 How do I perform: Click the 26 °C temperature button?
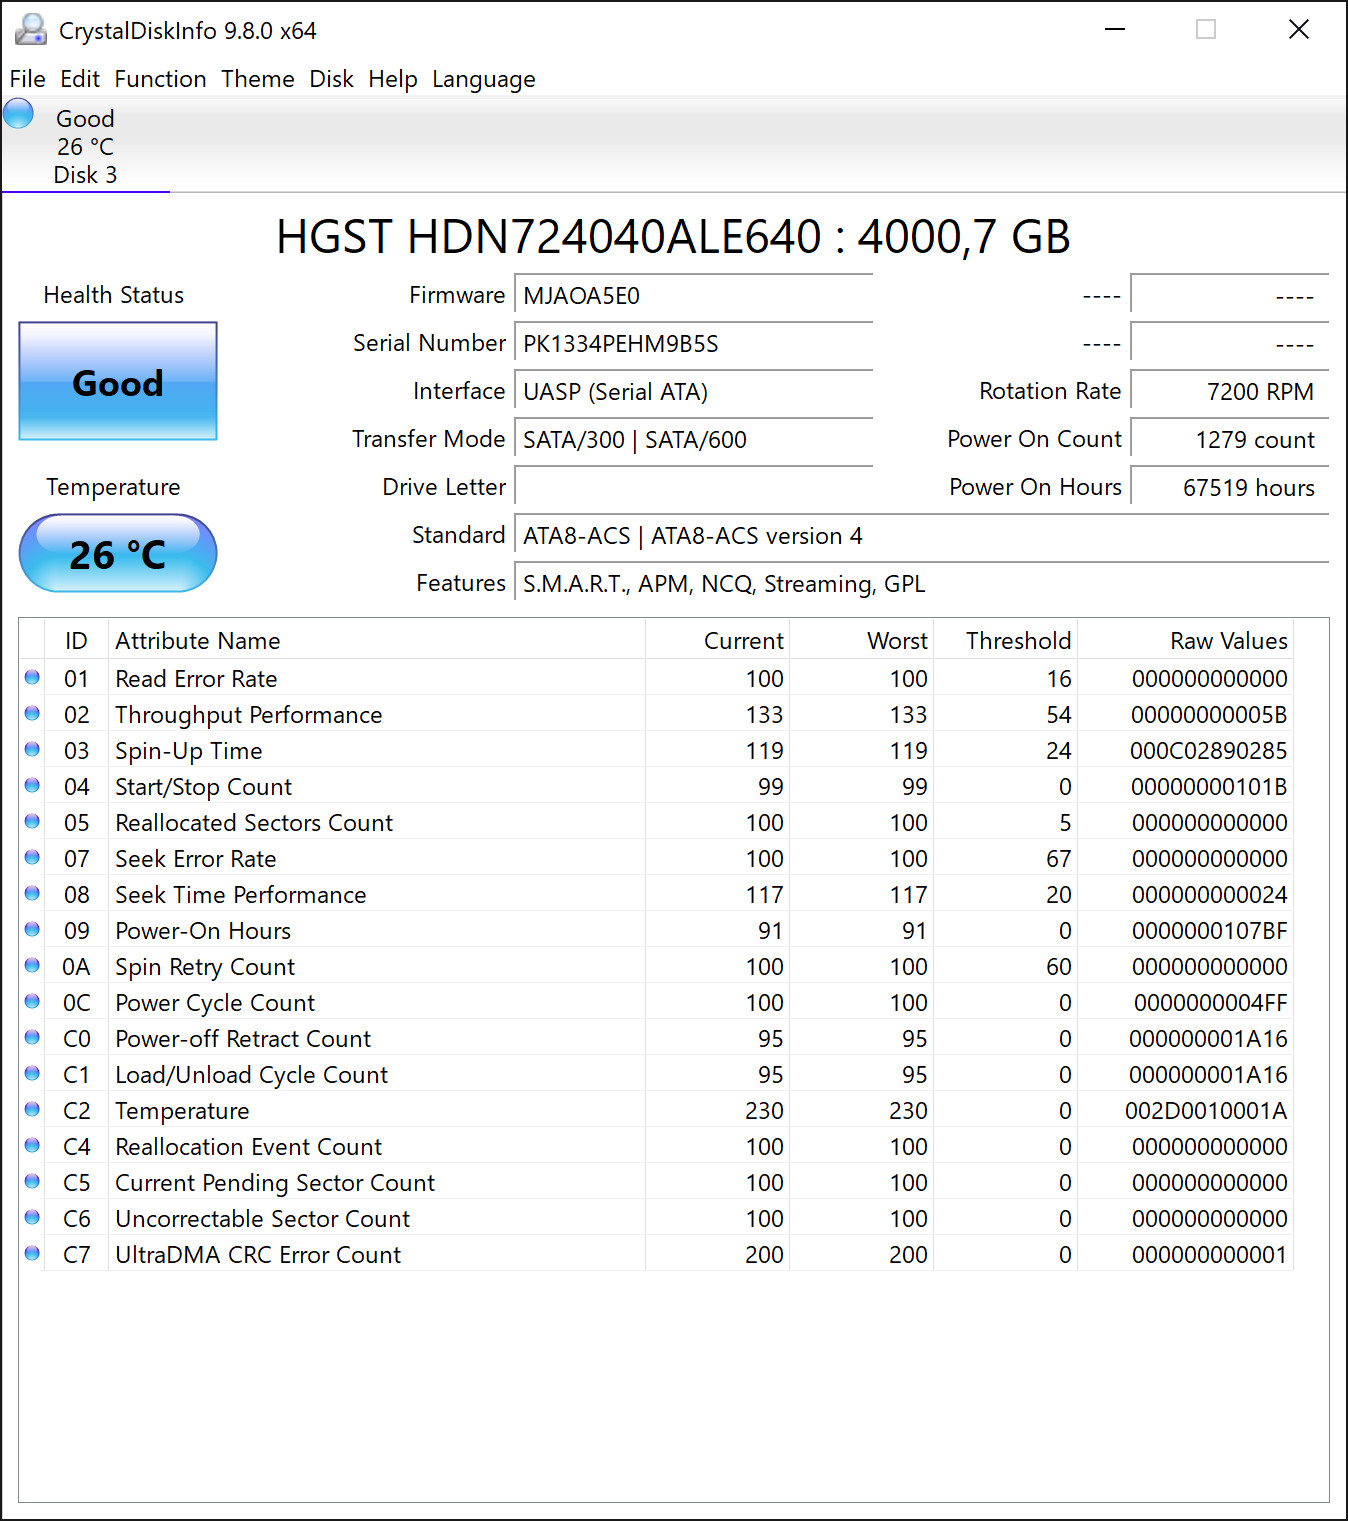click(118, 554)
